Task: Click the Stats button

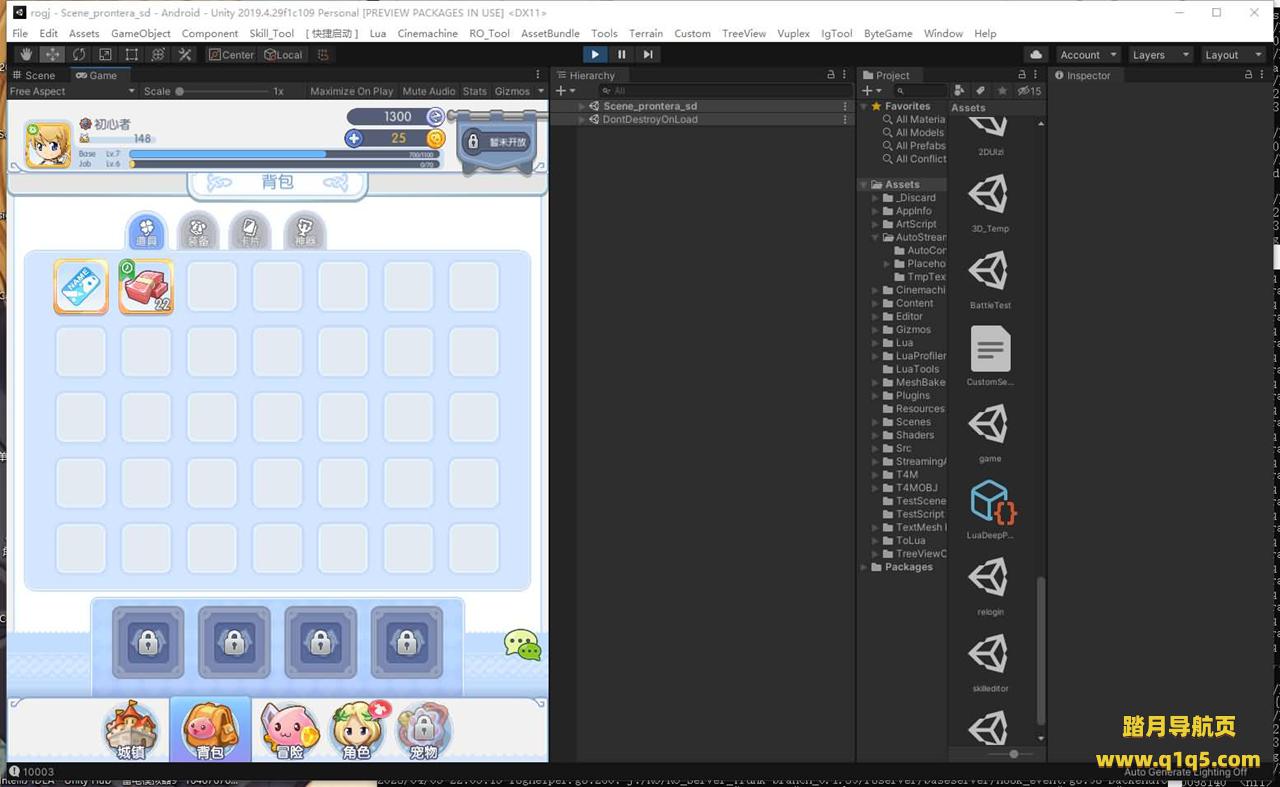Action: [x=474, y=91]
